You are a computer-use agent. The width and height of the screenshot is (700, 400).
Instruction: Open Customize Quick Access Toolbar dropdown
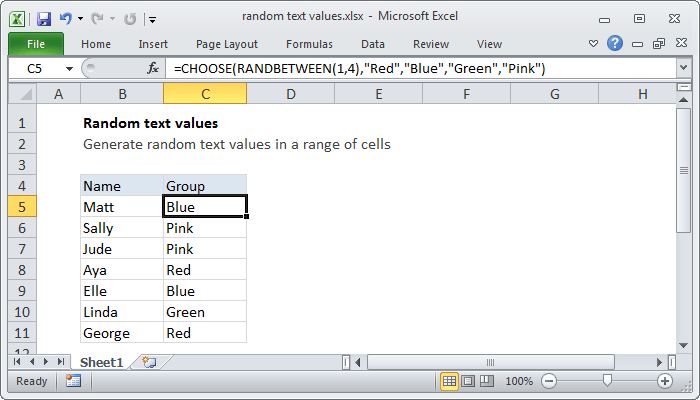(x=151, y=18)
